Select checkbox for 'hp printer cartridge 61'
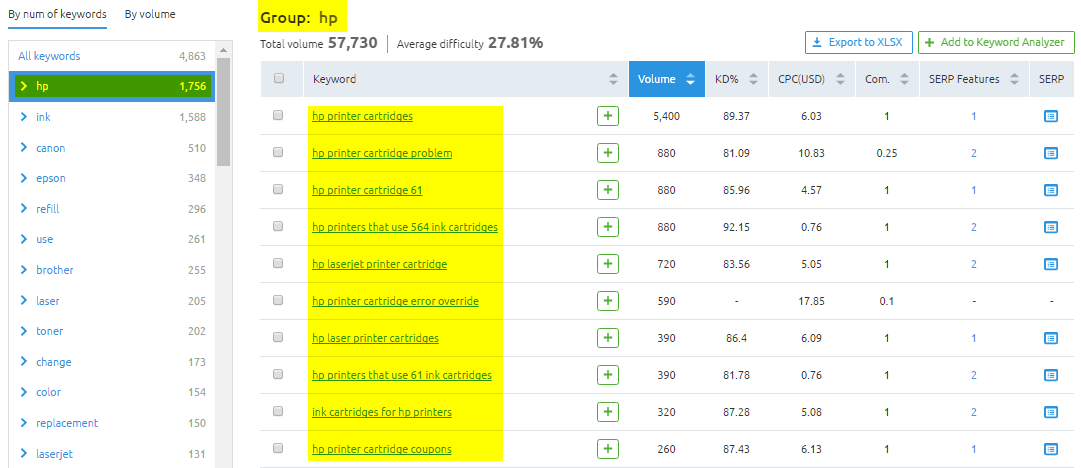 tap(278, 190)
